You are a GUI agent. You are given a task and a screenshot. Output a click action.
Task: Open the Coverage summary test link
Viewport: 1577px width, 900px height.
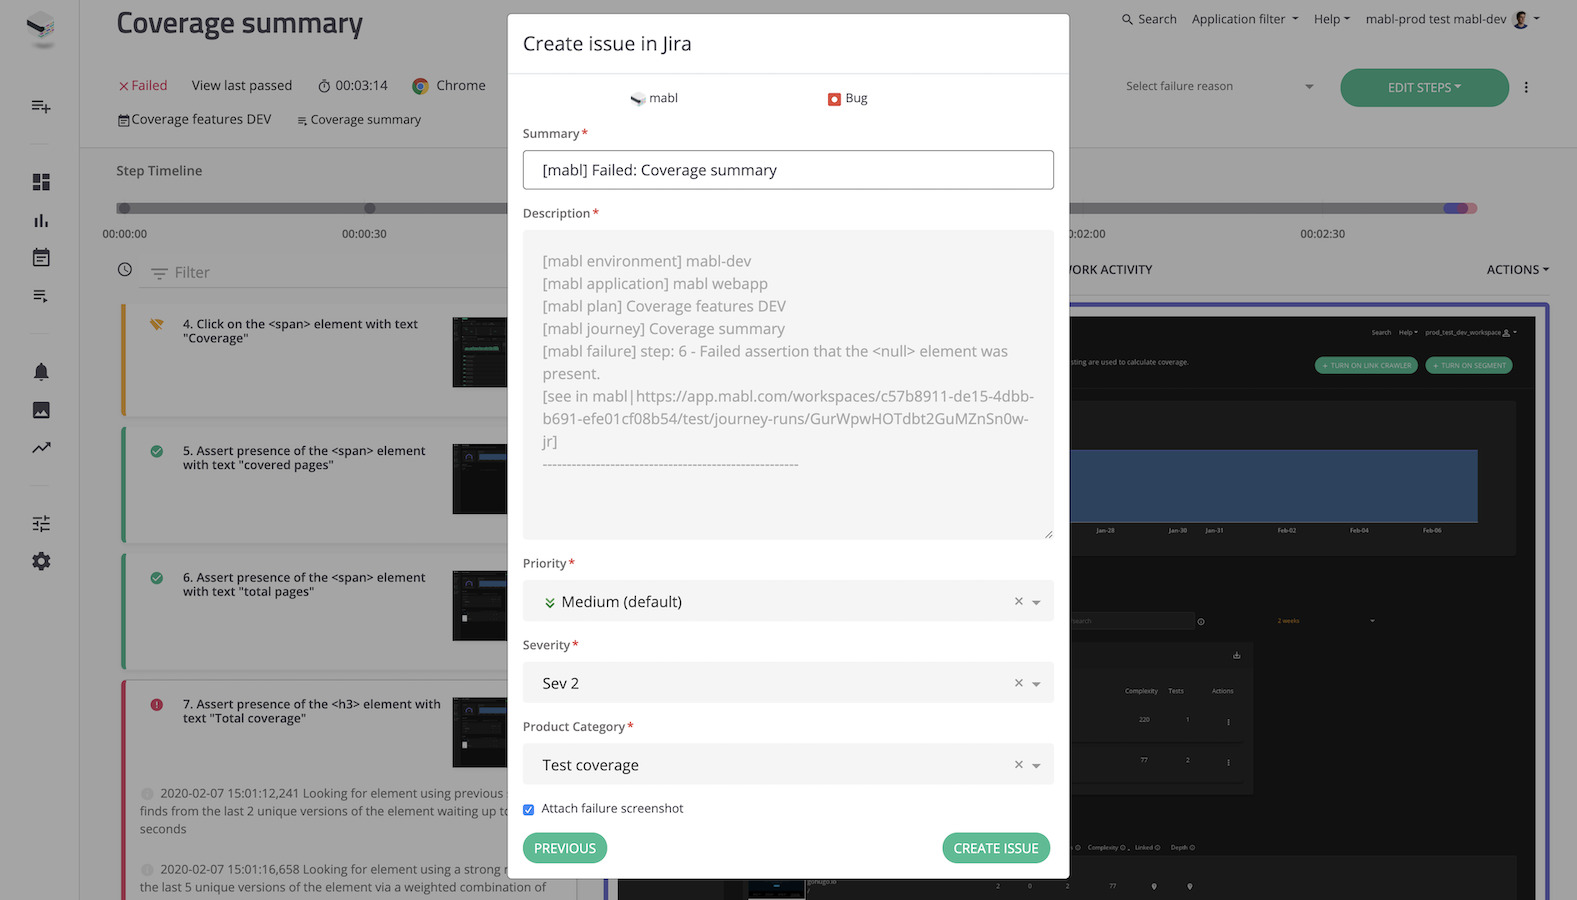[359, 120]
